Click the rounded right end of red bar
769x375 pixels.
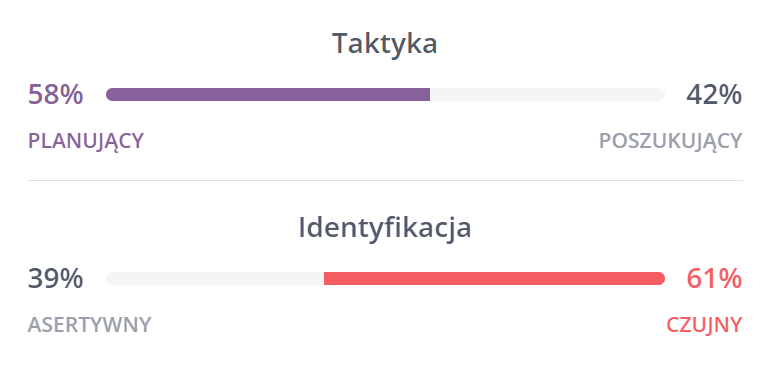coord(661,278)
